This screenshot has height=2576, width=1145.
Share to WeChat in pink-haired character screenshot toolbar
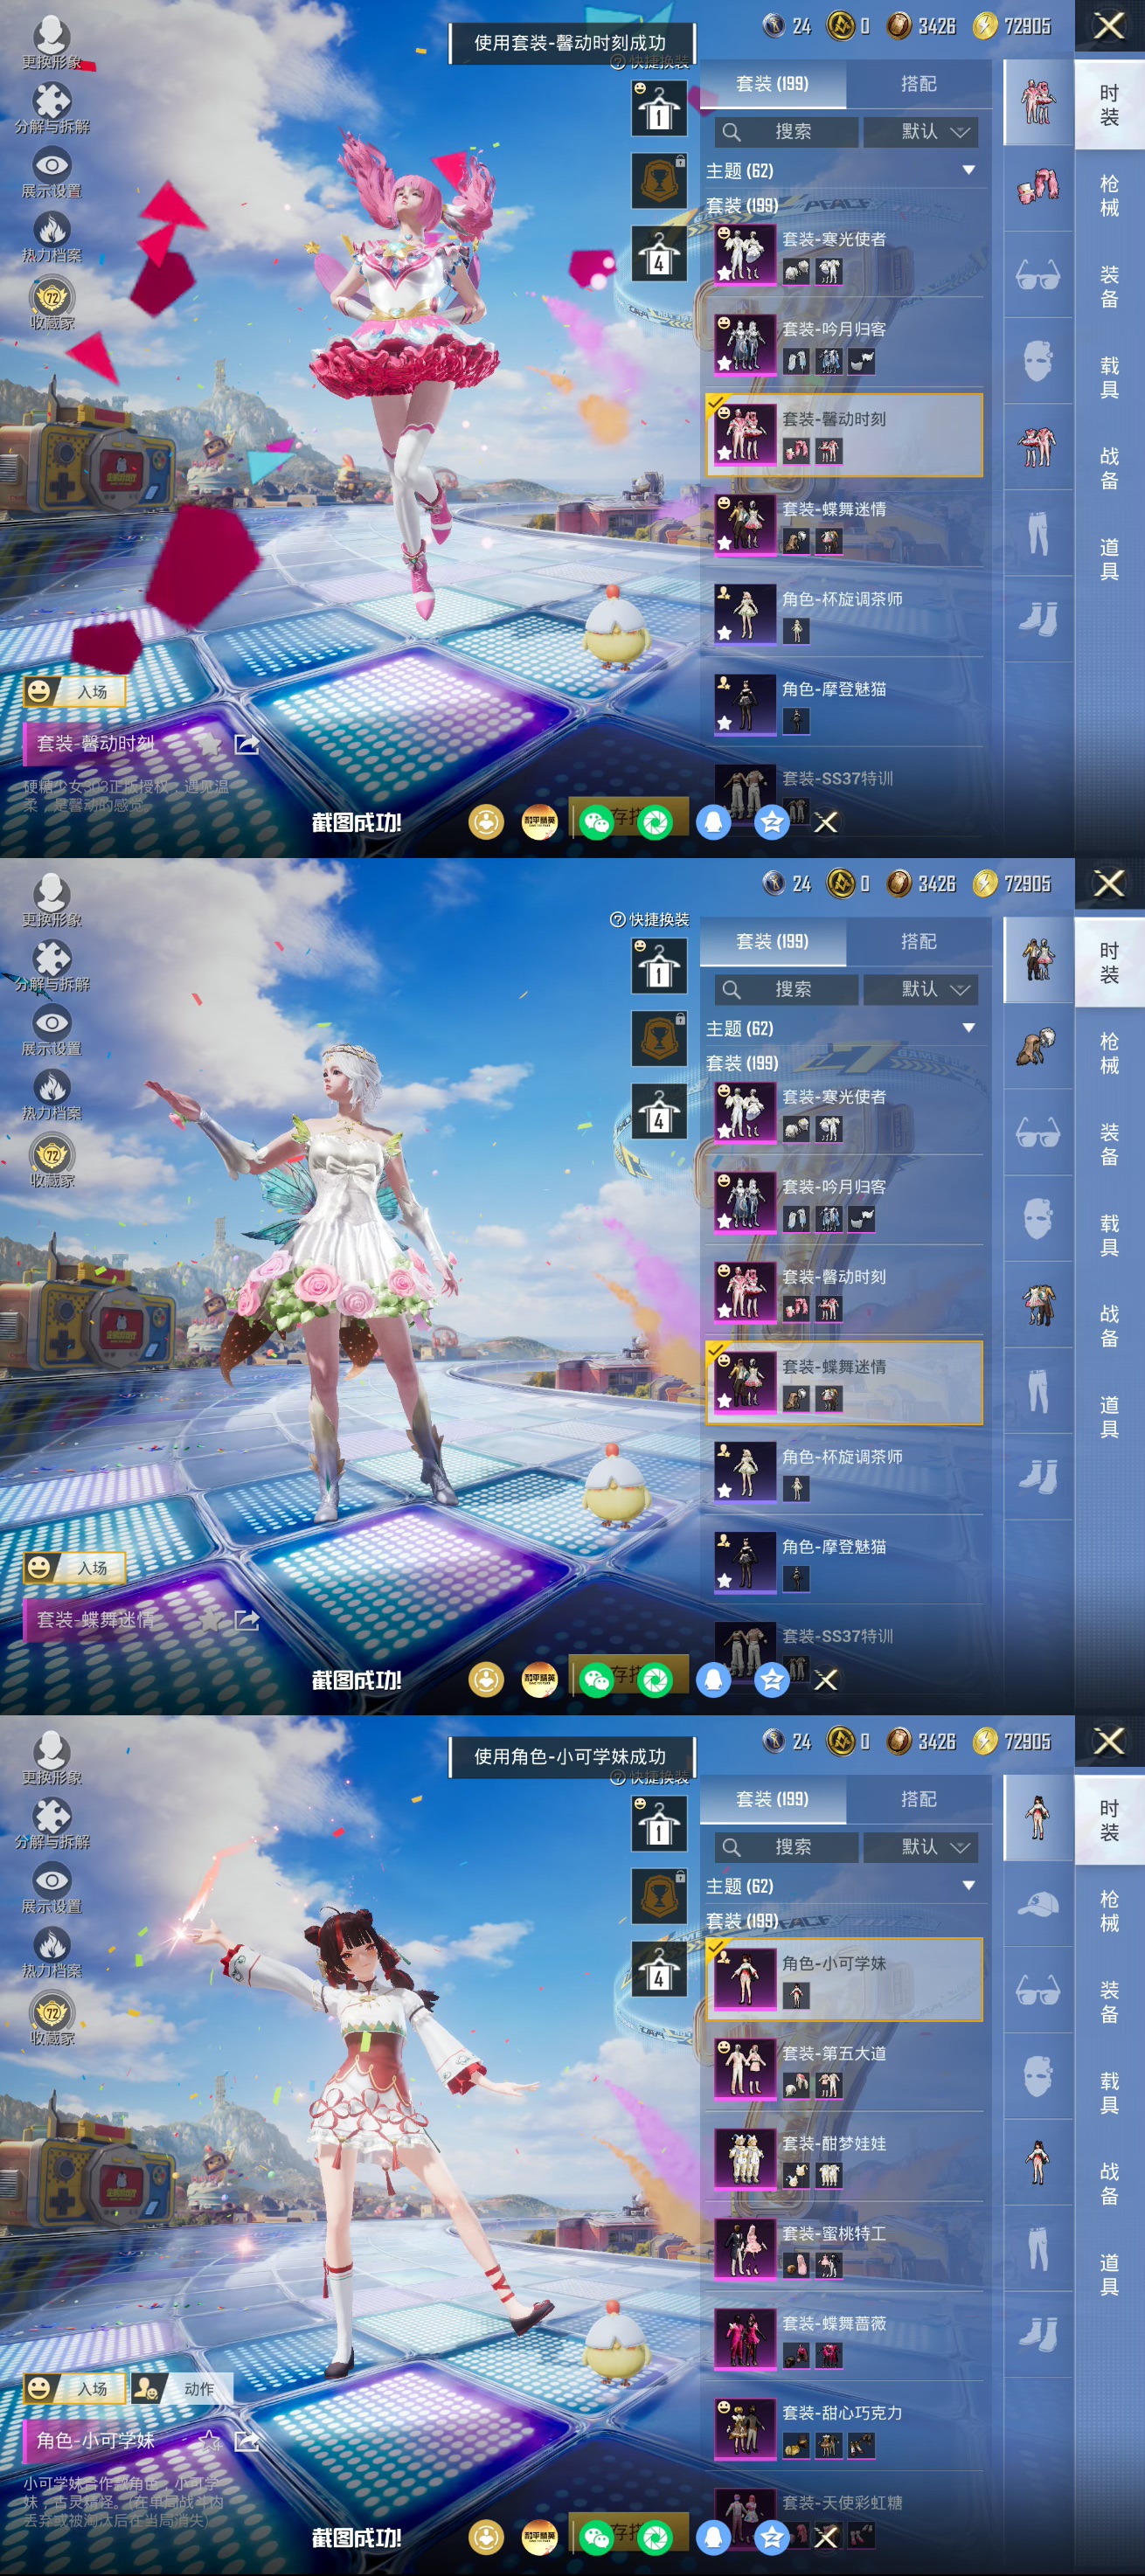[x=597, y=822]
